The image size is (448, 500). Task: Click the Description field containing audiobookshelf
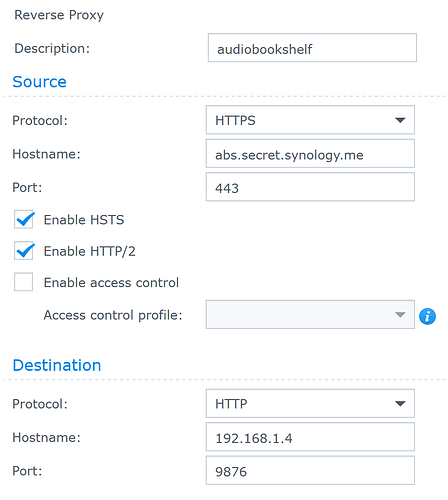312,48
